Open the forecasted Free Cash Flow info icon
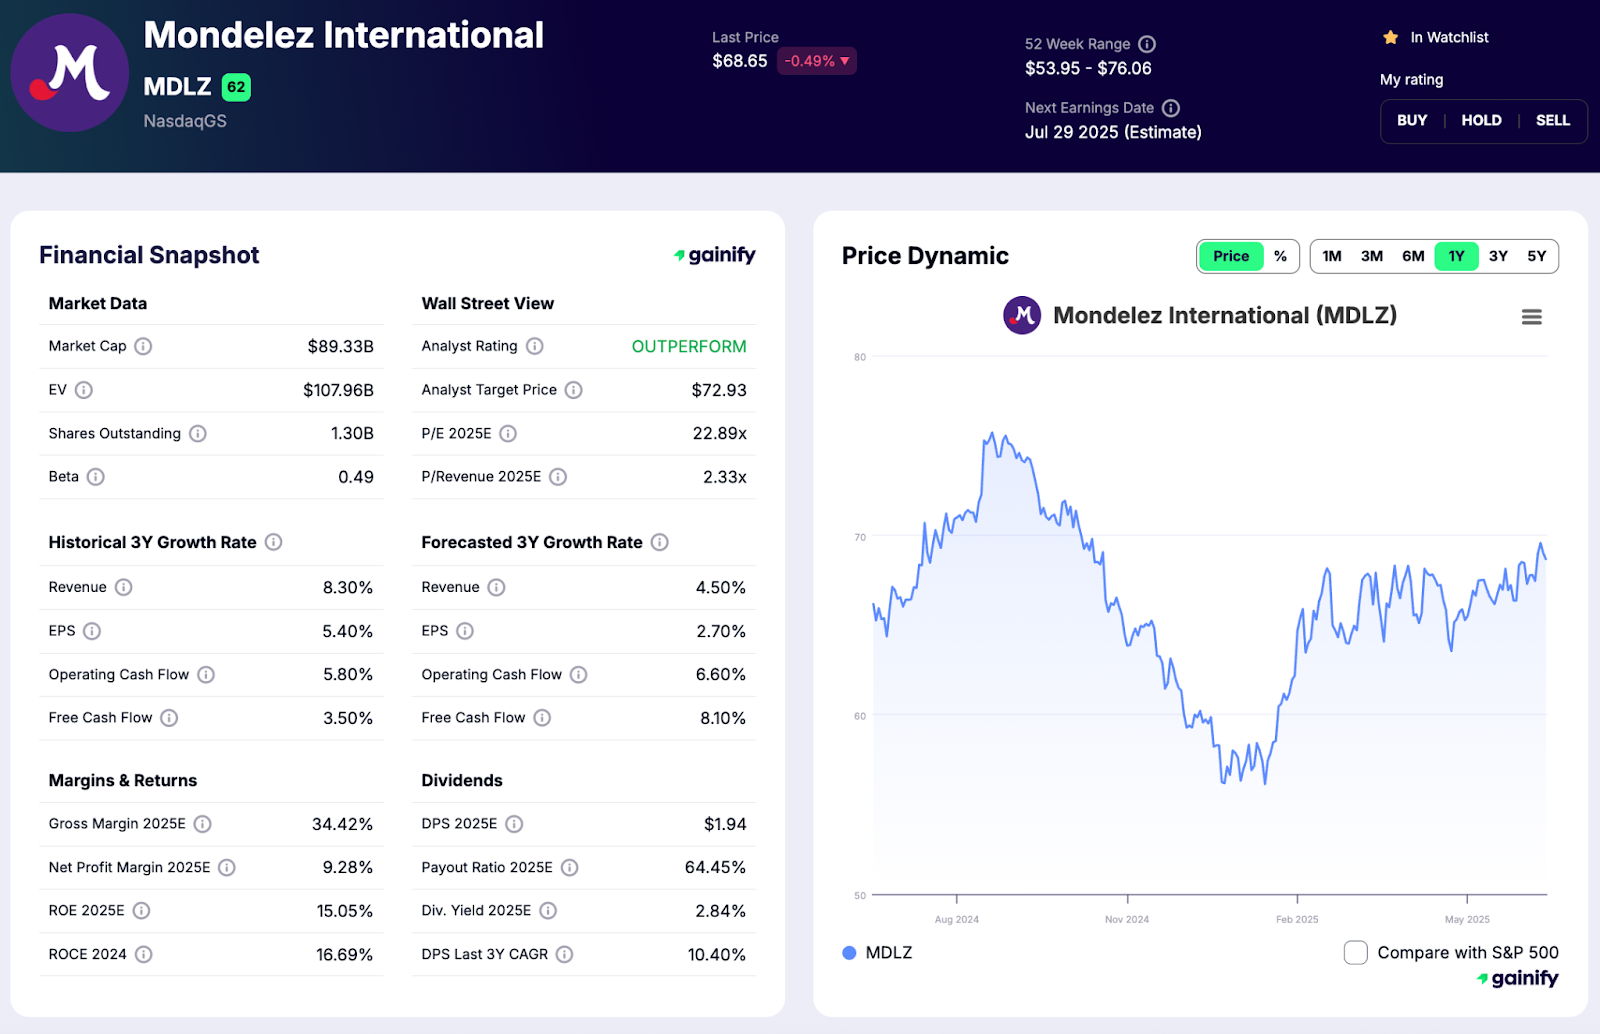Viewport: 1600px width, 1034px height. (x=542, y=717)
